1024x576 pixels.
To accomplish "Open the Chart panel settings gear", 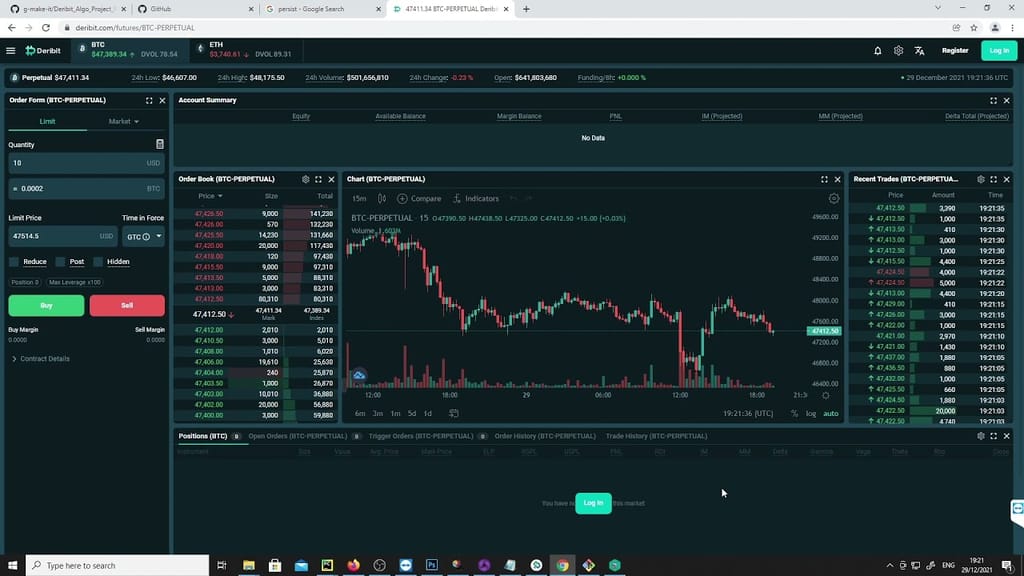I will (836, 198).
